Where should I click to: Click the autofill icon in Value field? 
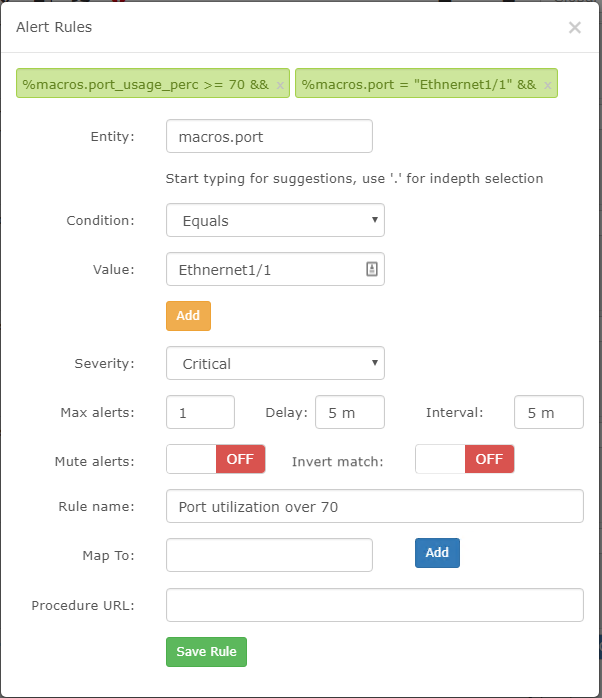pos(372,269)
